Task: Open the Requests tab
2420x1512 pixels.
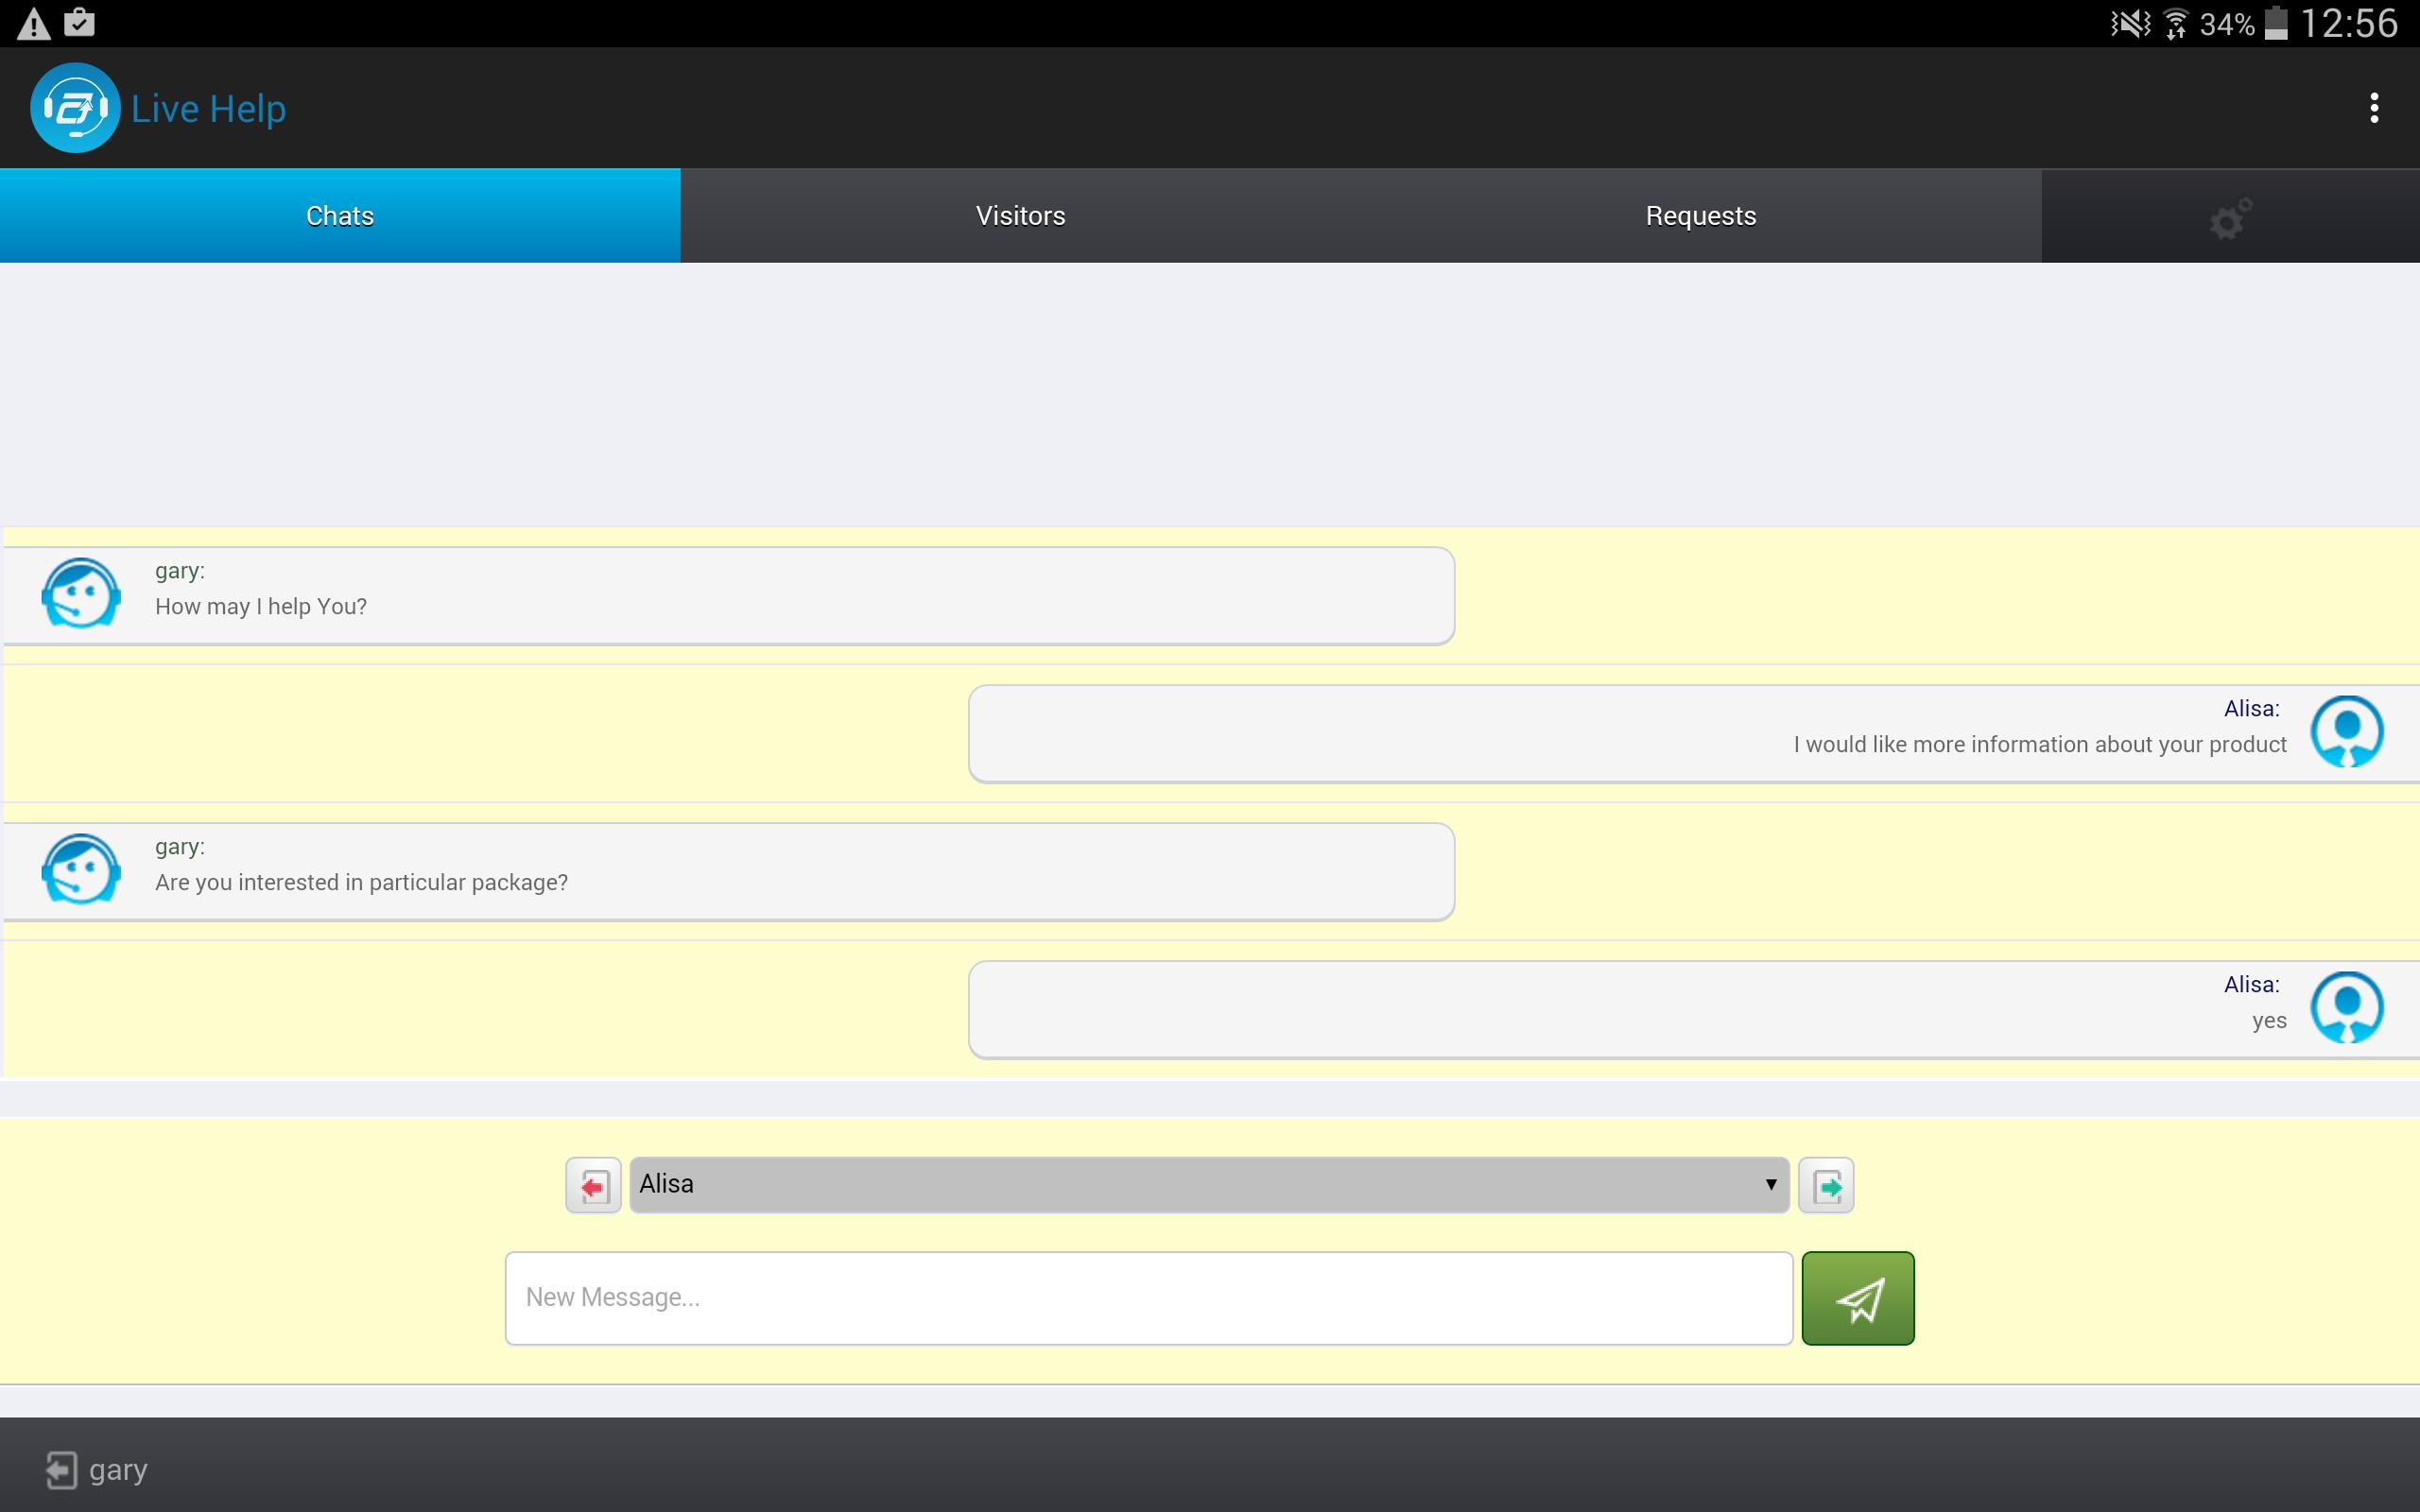Action: (x=1701, y=216)
